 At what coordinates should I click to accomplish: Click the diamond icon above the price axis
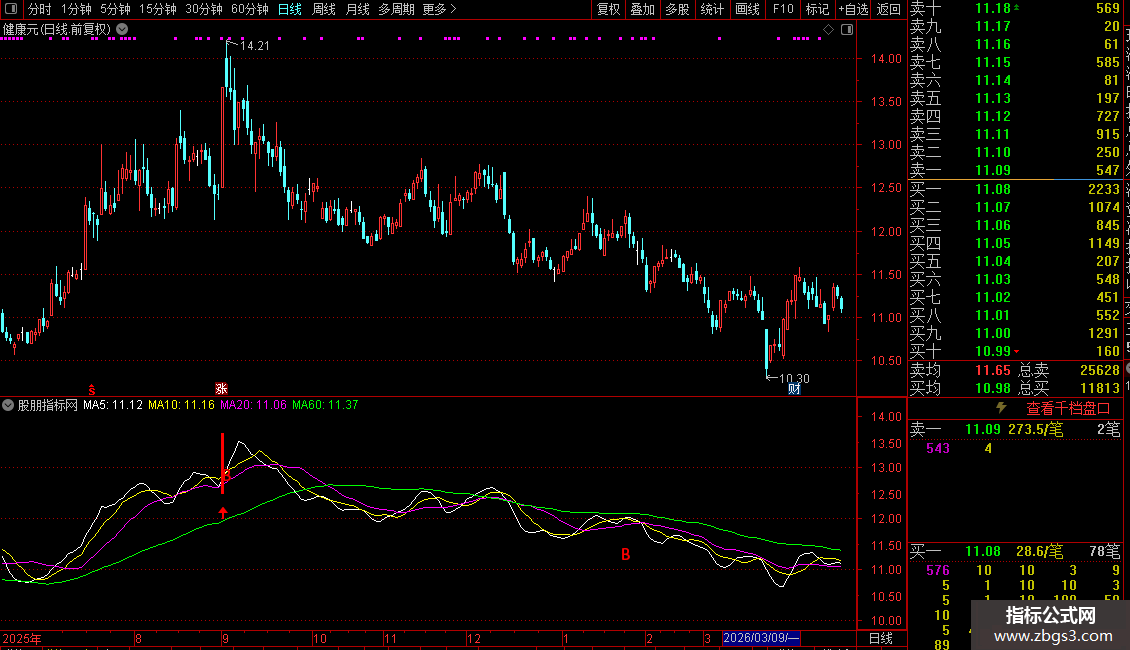(x=828, y=30)
